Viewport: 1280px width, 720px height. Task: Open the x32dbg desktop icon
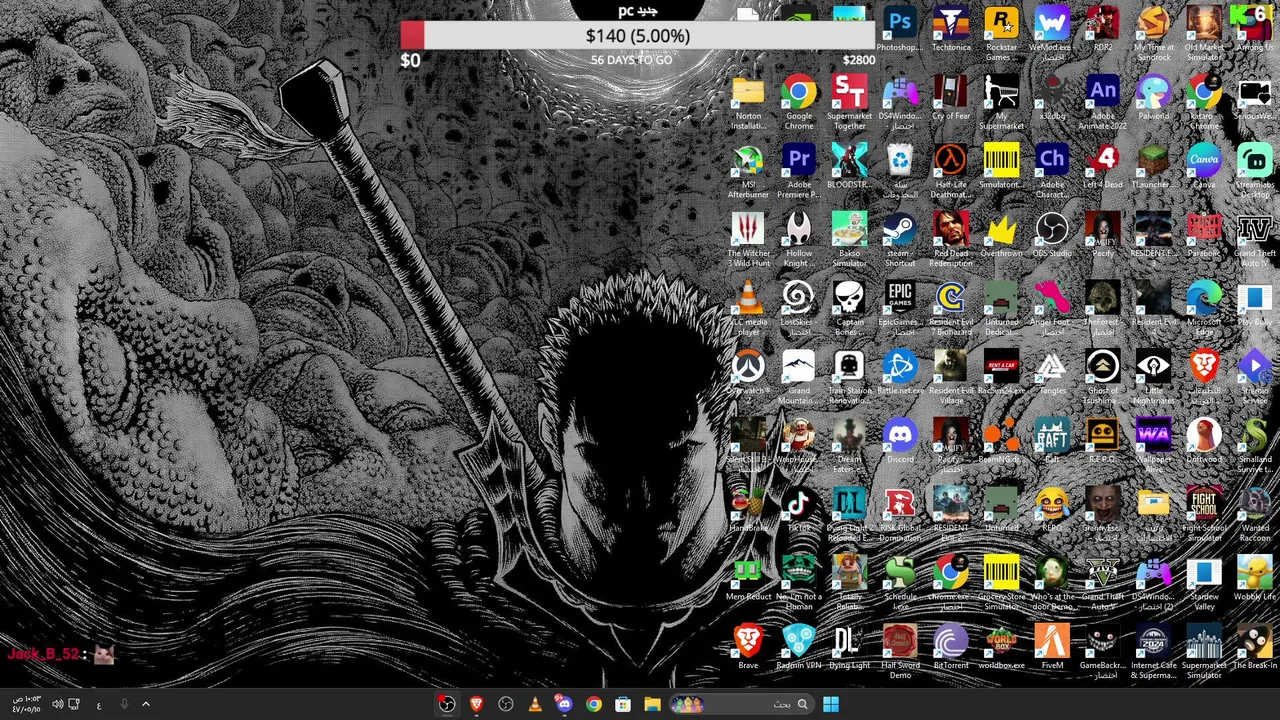point(1052,99)
